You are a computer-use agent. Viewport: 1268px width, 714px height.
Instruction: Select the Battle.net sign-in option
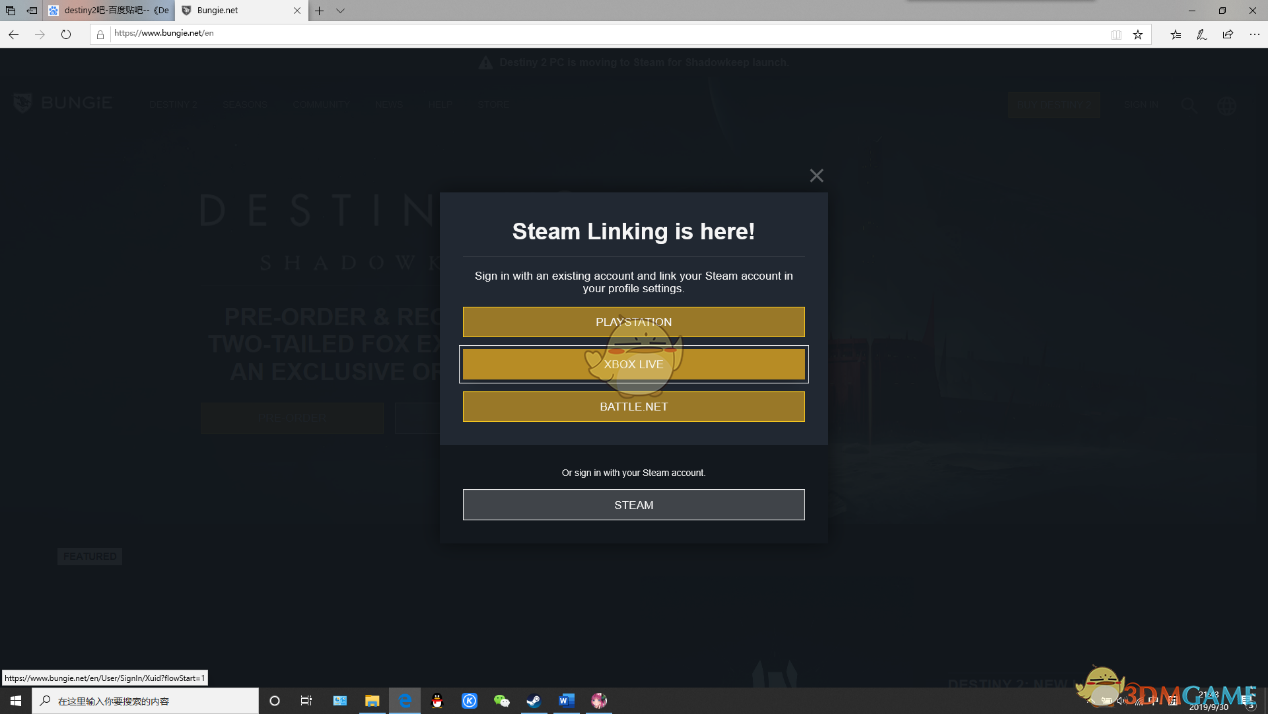(x=633, y=406)
